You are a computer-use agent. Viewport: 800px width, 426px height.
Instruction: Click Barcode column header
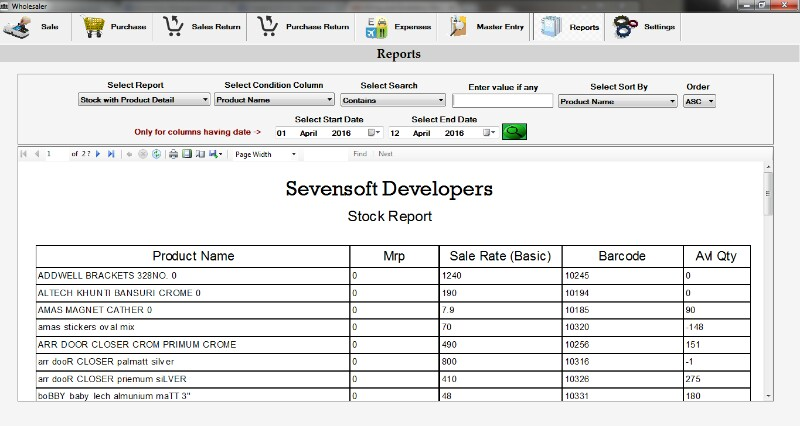click(x=622, y=256)
